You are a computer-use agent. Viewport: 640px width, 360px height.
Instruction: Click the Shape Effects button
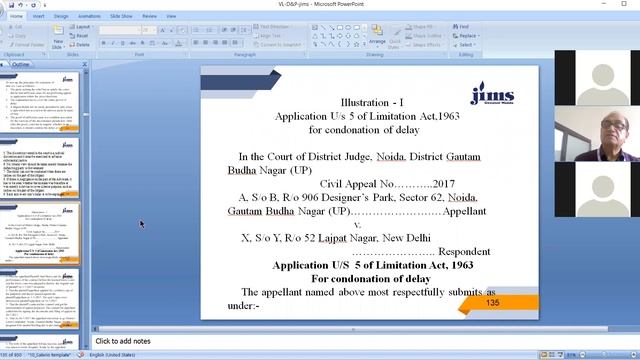coord(424,45)
